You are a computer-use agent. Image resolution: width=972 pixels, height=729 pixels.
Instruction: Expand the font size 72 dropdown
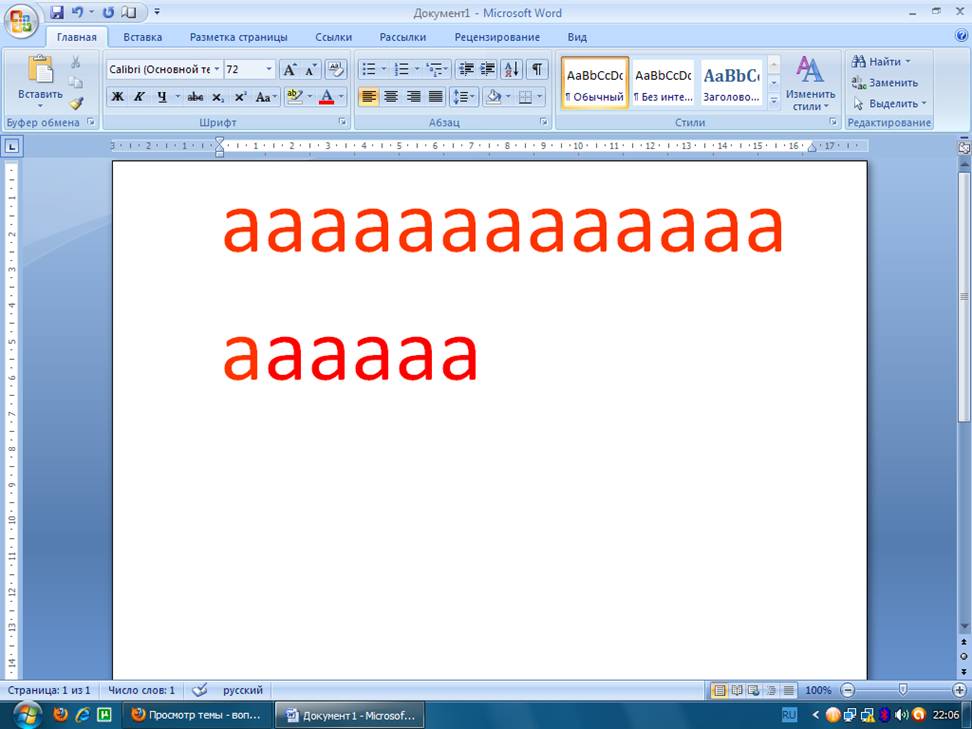269,69
